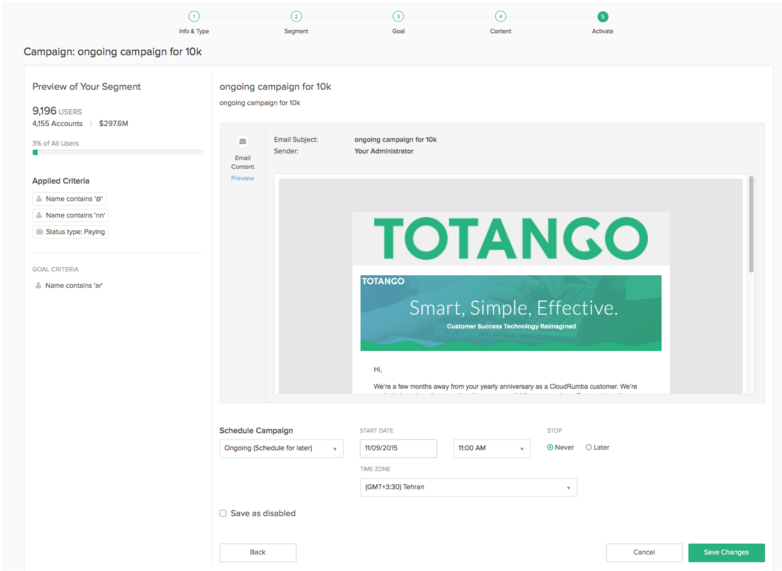Viewport: 782px width, 571px height.
Task: Select the Name contains '@' criteria tag
Action: click(x=69, y=199)
